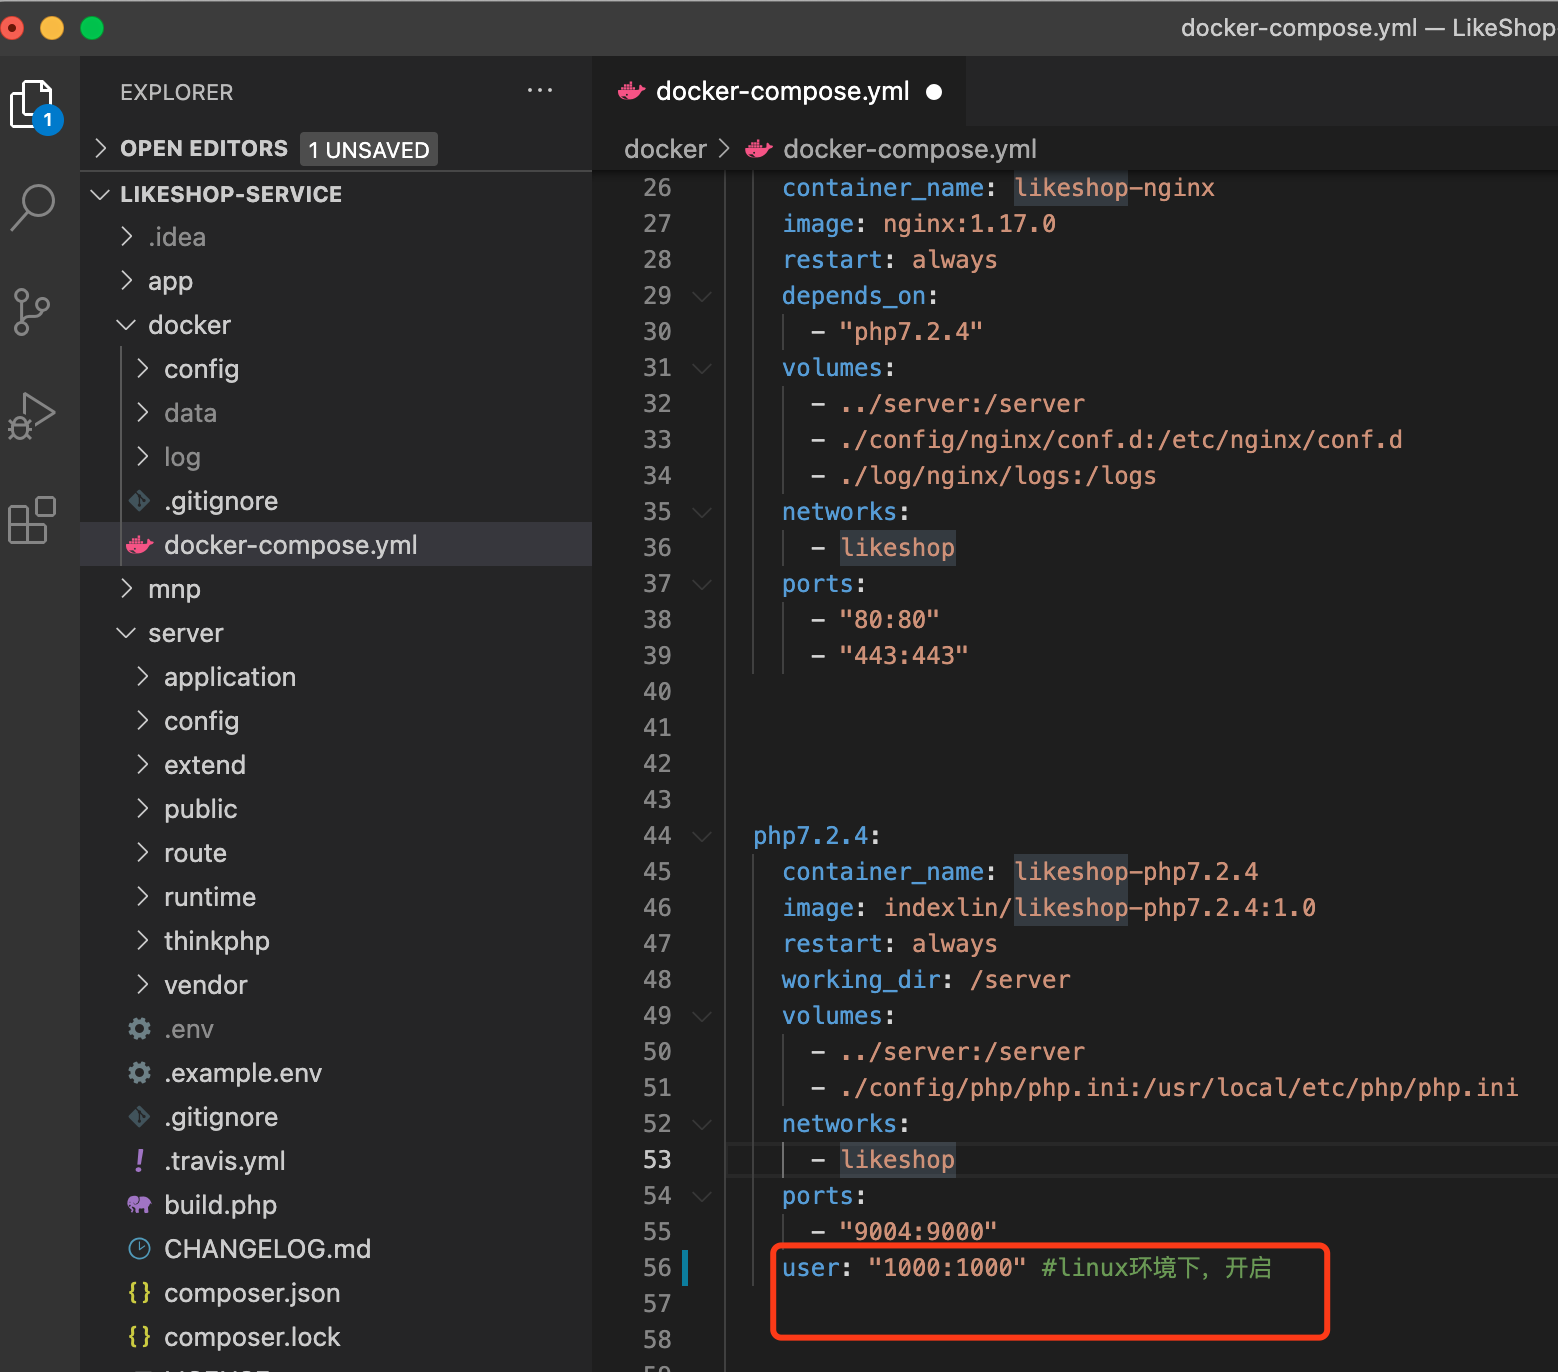Click the whale icon in the breadcrumb
1558x1372 pixels.
click(759, 149)
